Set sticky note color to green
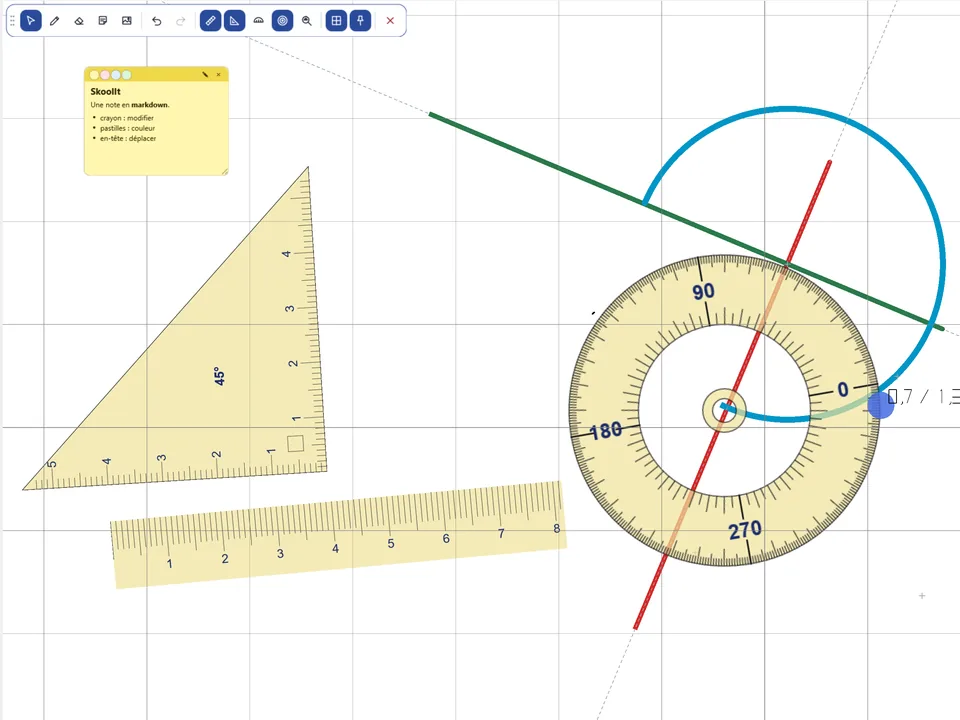The image size is (960, 720). coord(127,75)
